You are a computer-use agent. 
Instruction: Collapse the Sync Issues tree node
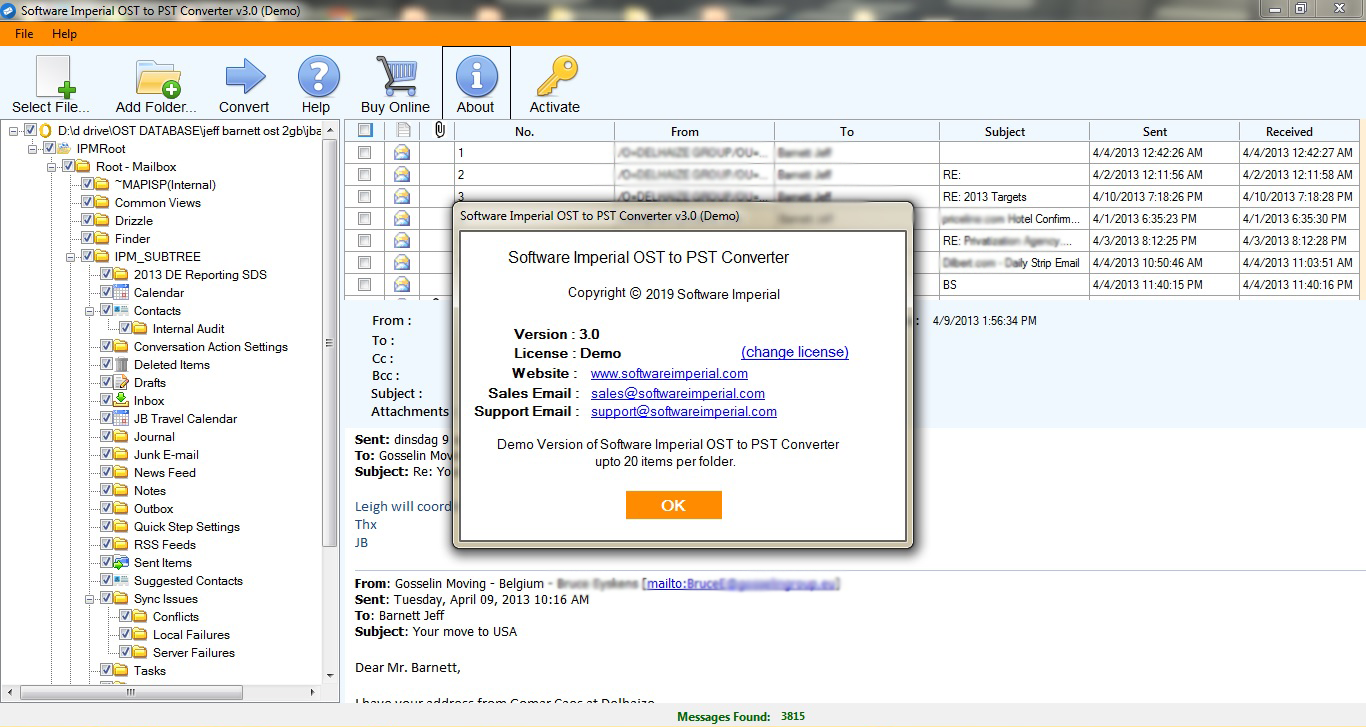[91, 599]
